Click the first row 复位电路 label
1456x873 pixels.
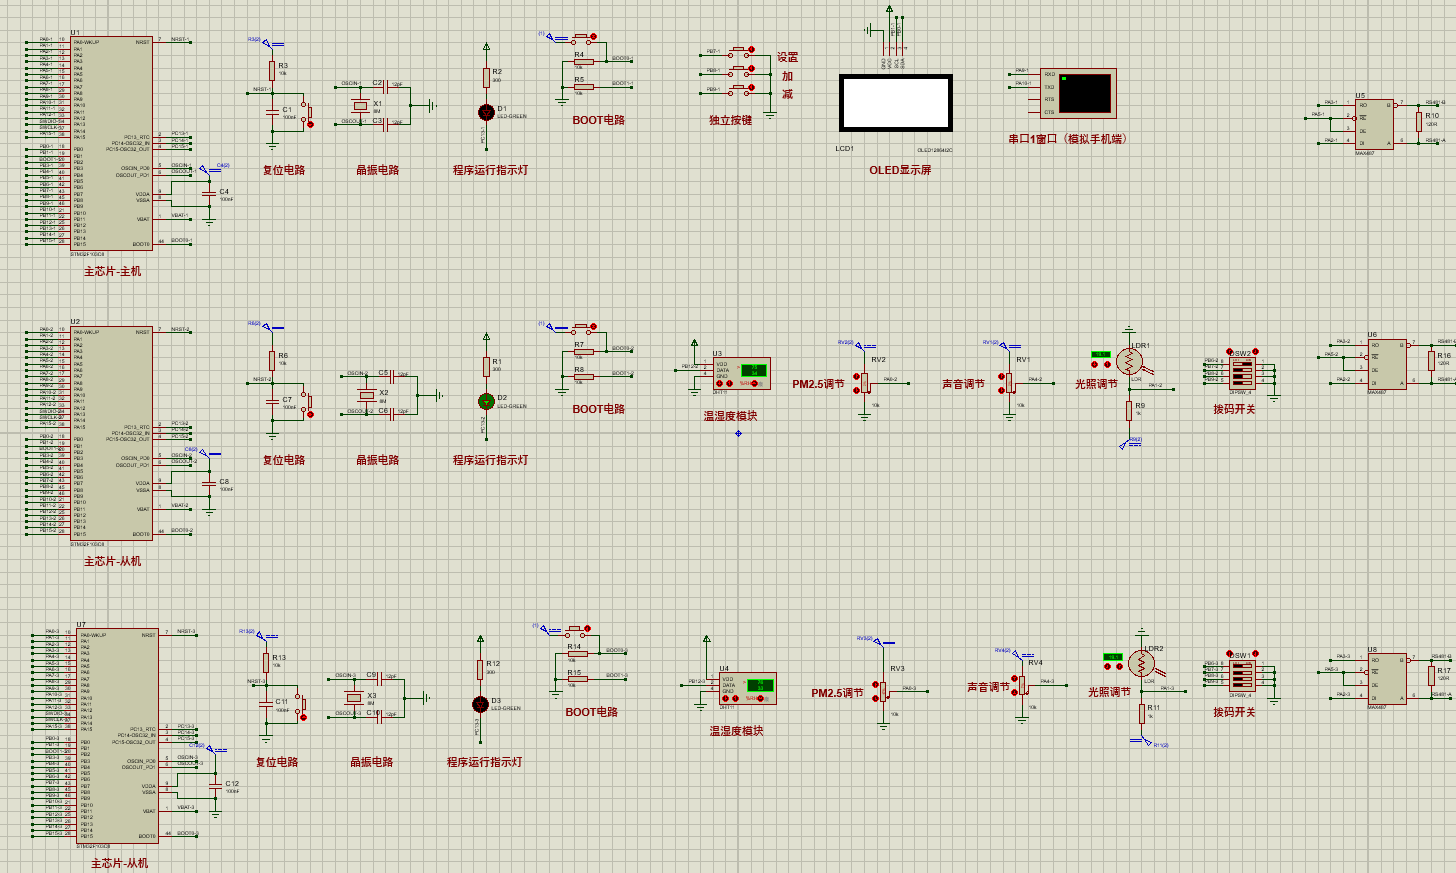point(284,170)
